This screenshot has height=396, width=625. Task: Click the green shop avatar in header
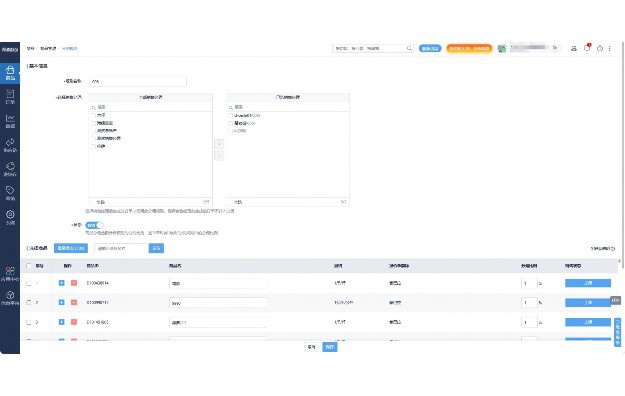point(501,48)
